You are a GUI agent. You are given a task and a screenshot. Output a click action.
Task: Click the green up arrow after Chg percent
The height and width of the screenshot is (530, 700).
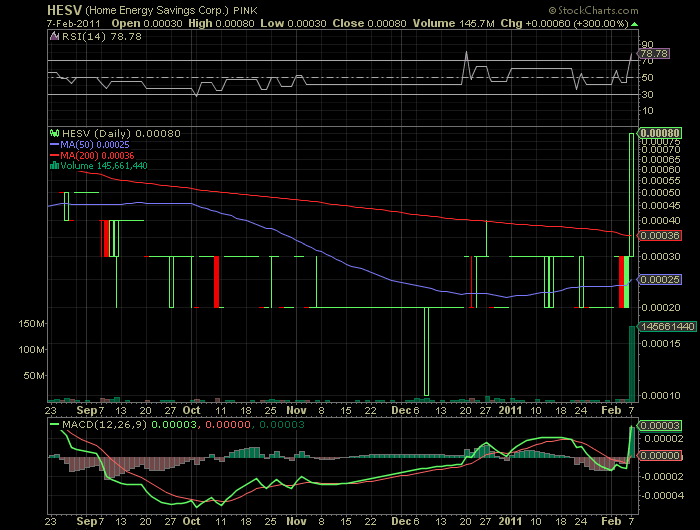[x=634, y=24]
